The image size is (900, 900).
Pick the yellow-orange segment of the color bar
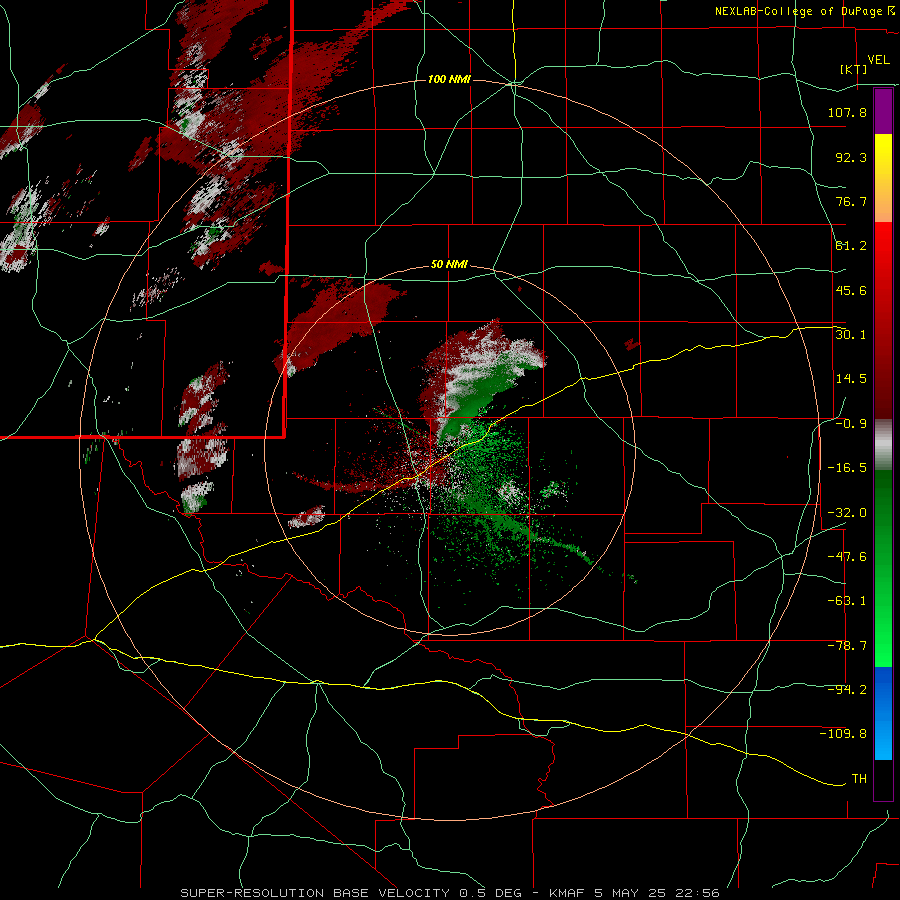pos(883,178)
